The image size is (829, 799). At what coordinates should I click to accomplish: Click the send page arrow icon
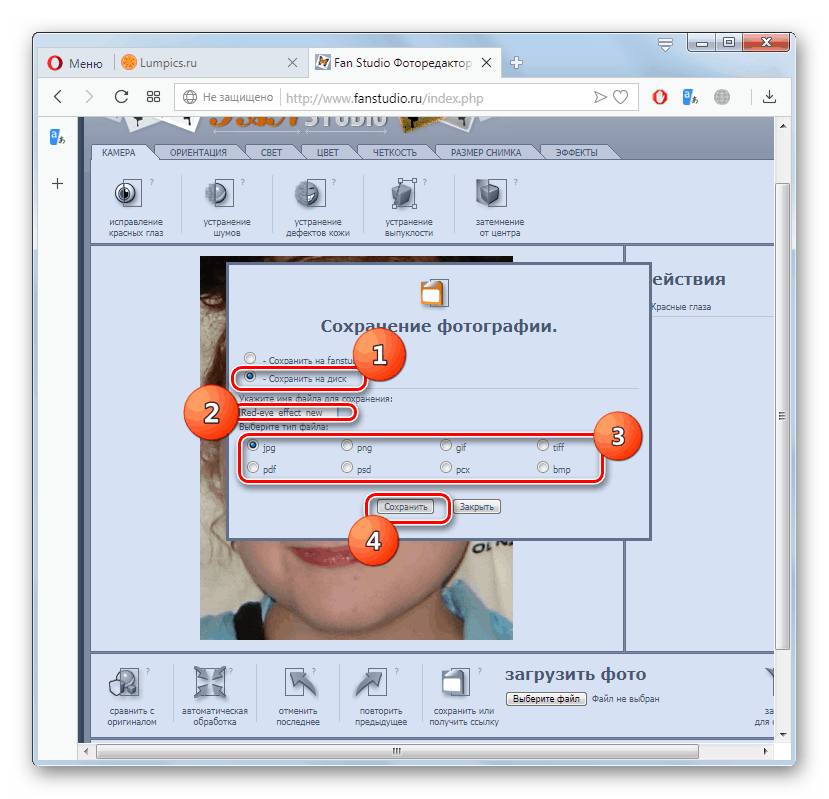(600, 97)
